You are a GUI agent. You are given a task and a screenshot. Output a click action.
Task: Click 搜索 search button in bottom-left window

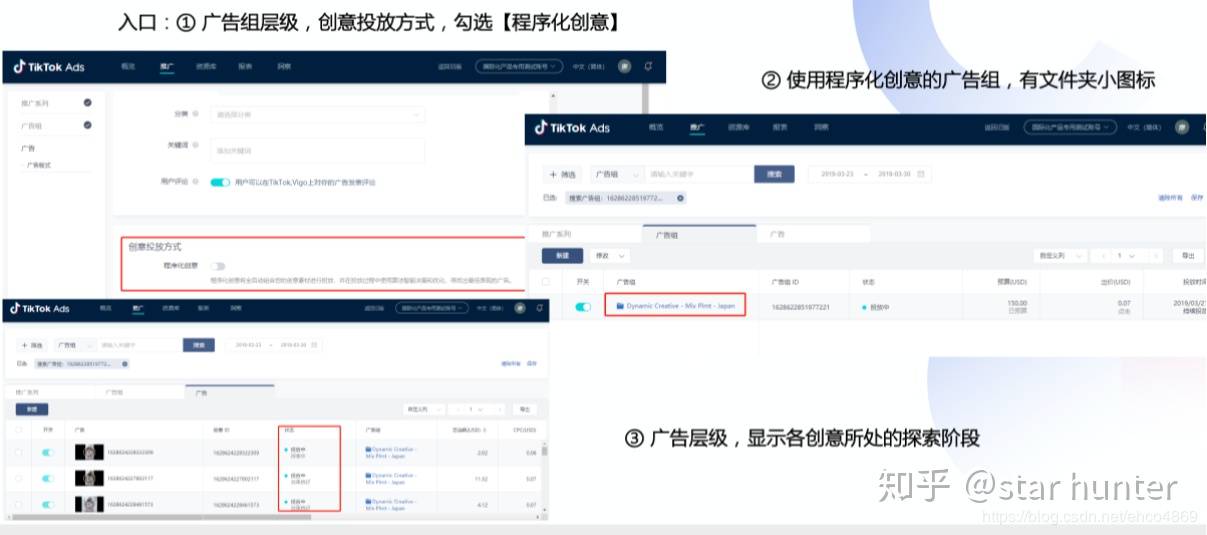pos(198,345)
